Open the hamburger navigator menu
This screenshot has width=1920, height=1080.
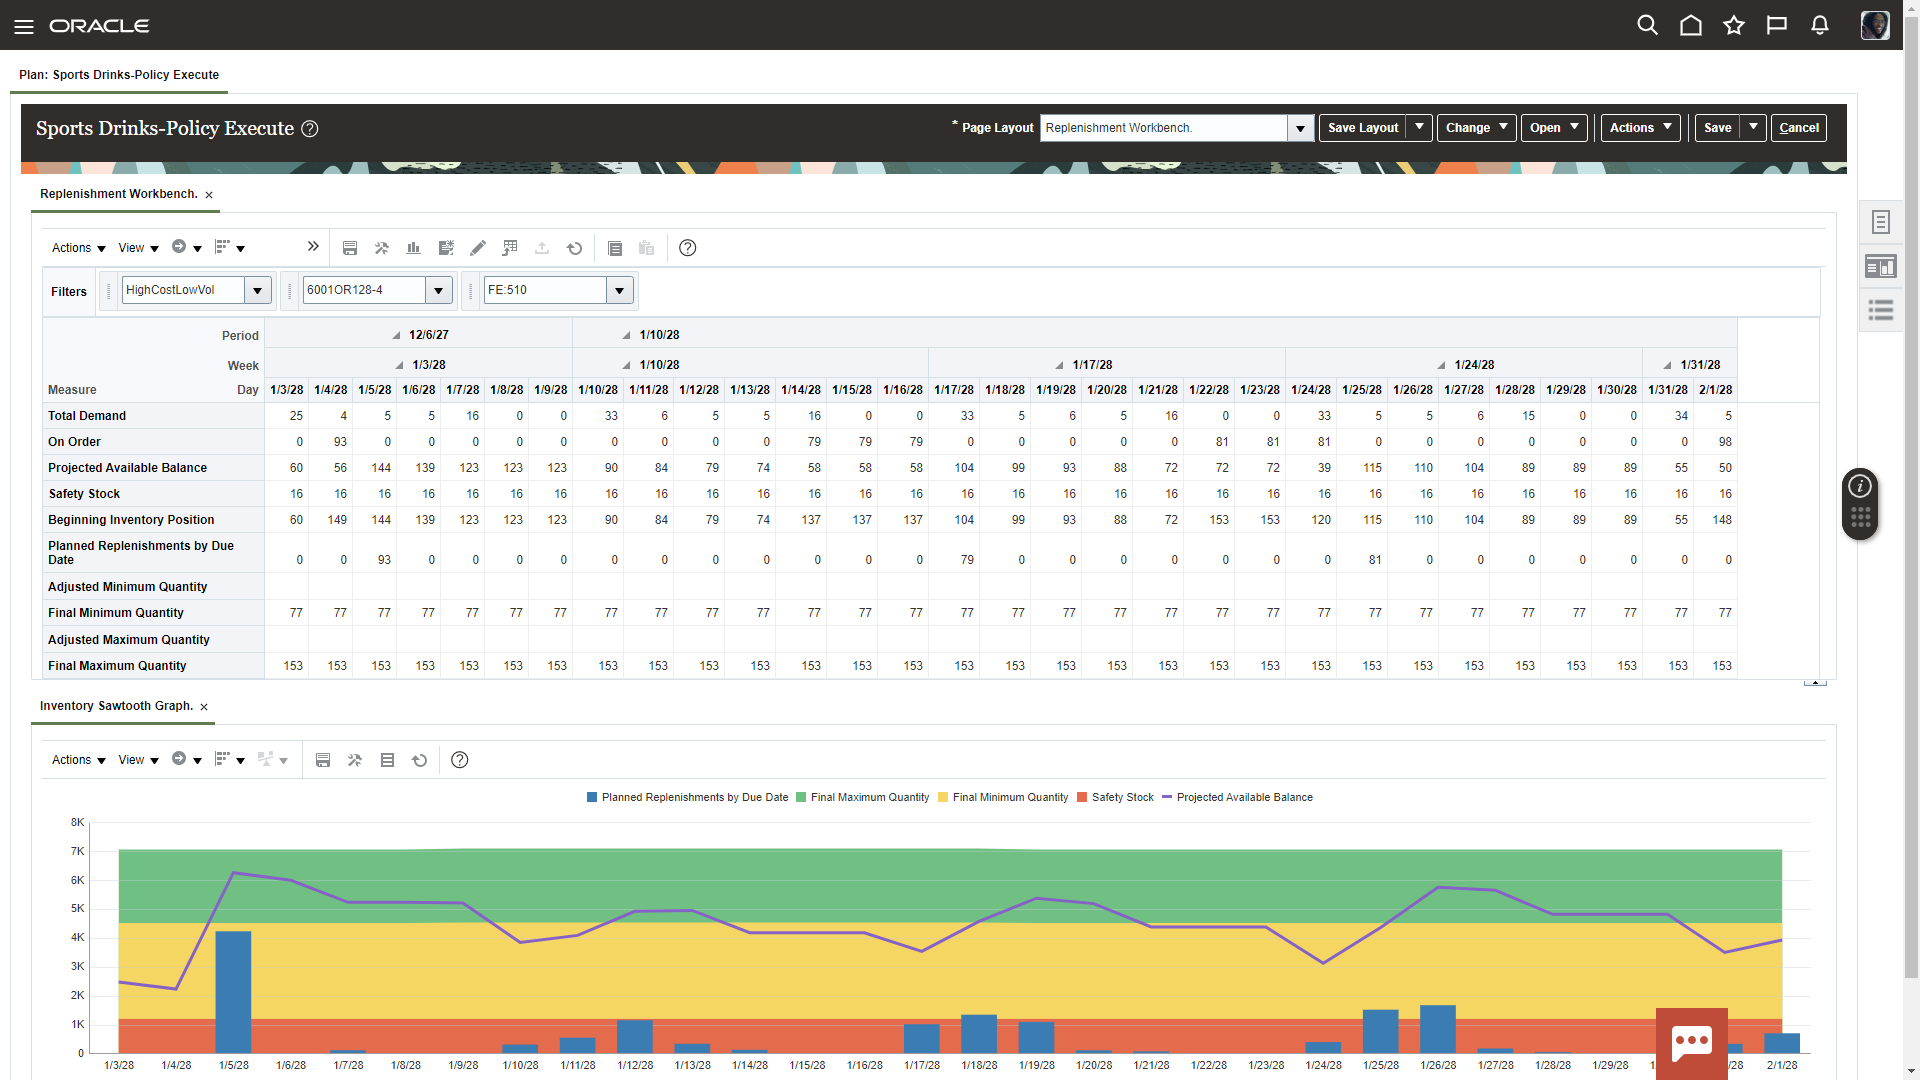(x=24, y=26)
